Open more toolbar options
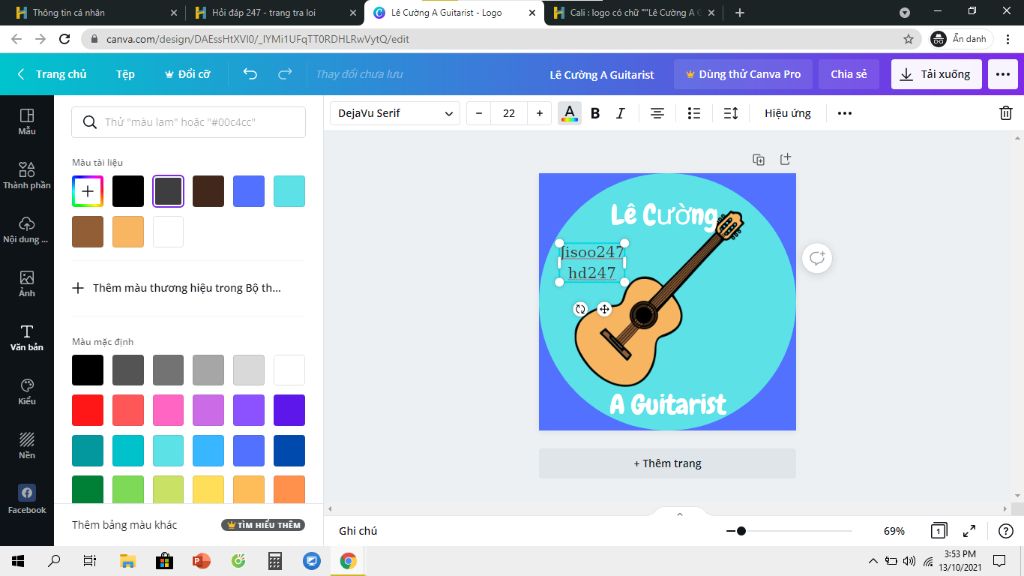The height and width of the screenshot is (576, 1024). (844, 113)
